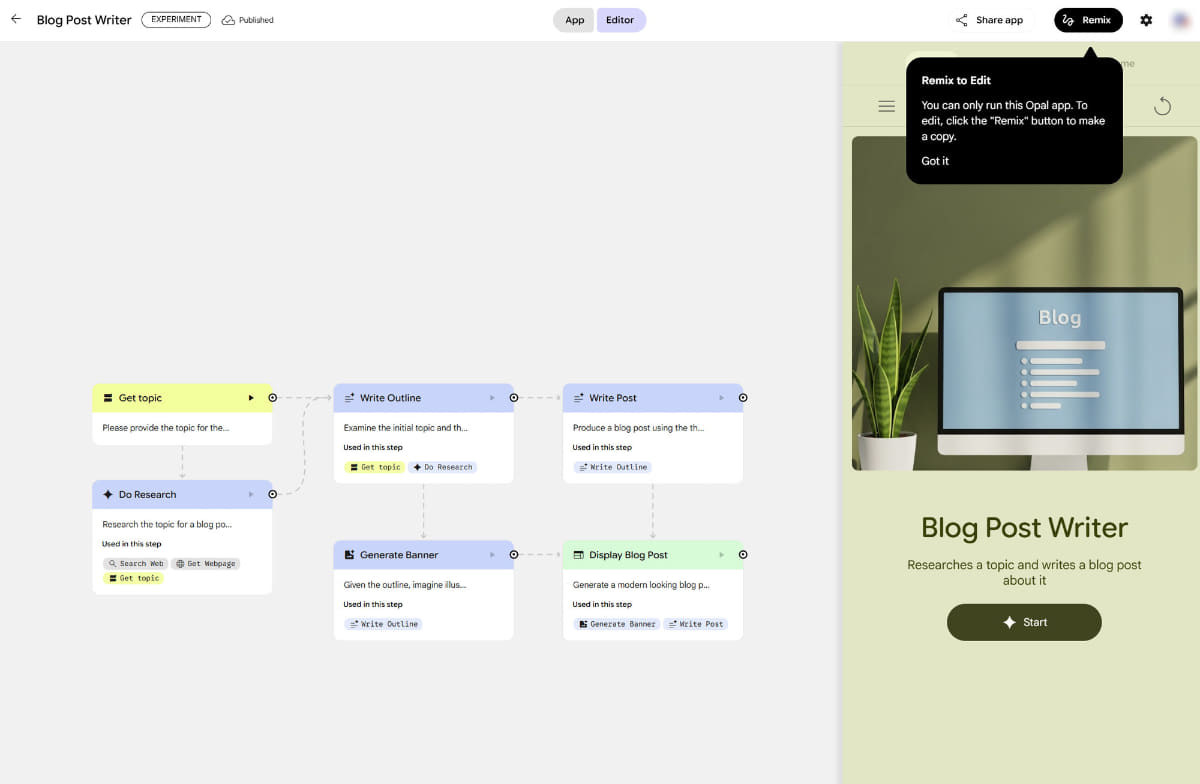
Task: Click the Do Research node output port
Action: point(272,495)
